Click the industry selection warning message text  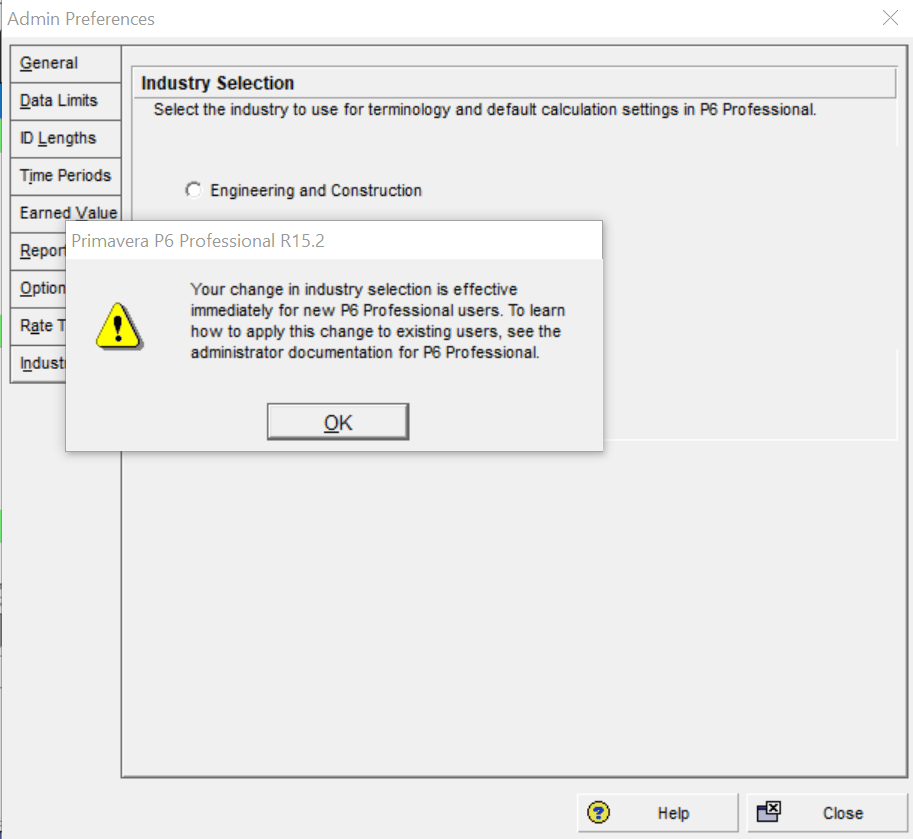click(378, 321)
